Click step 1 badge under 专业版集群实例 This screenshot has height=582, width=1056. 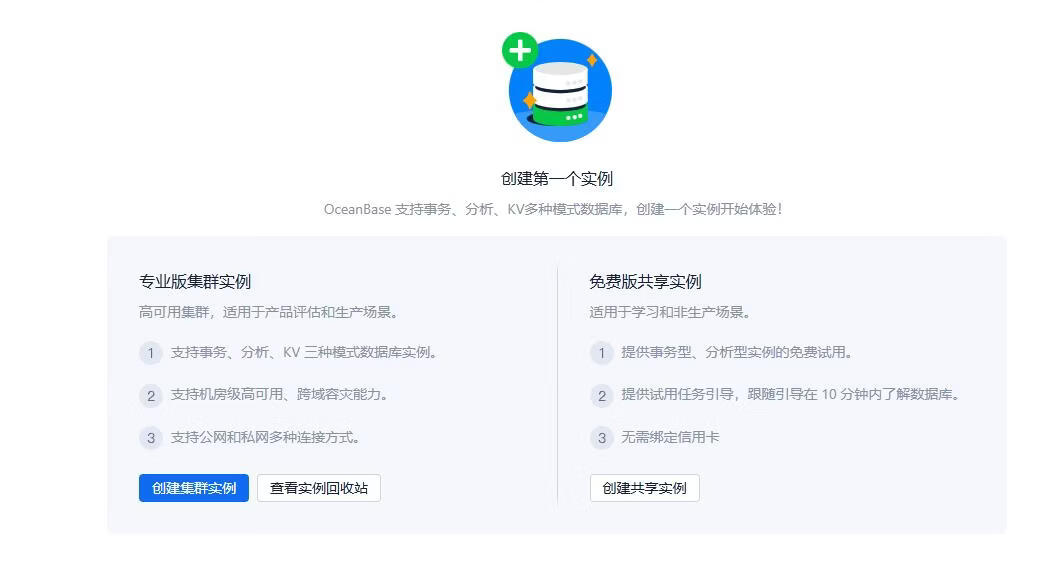pyautogui.click(x=151, y=353)
